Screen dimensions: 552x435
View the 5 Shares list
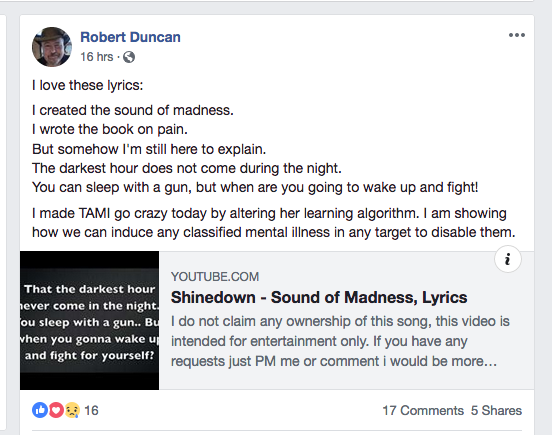coord(496,410)
